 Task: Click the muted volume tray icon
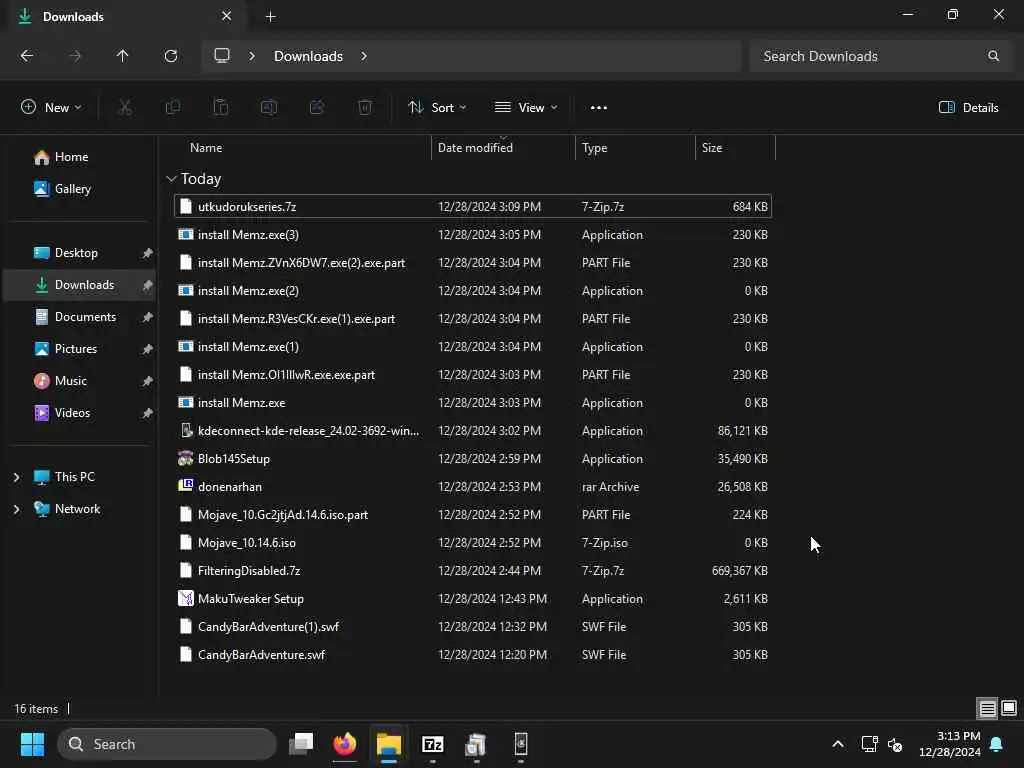[895, 744]
